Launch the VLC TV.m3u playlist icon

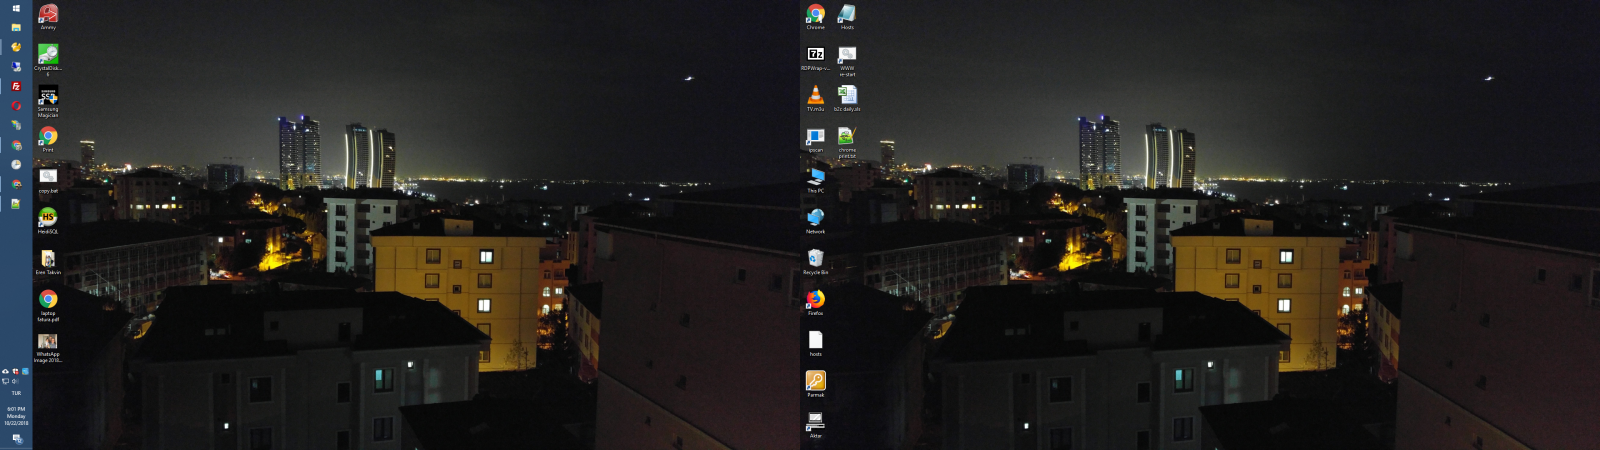(x=815, y=95)
